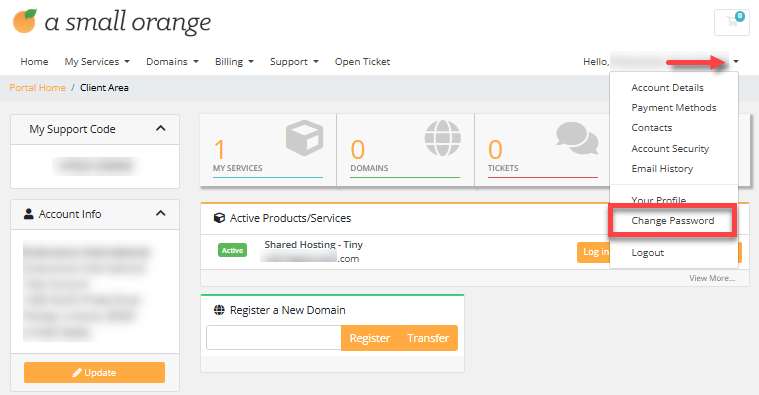Click the person icon beside Account Info

[29, 213]
